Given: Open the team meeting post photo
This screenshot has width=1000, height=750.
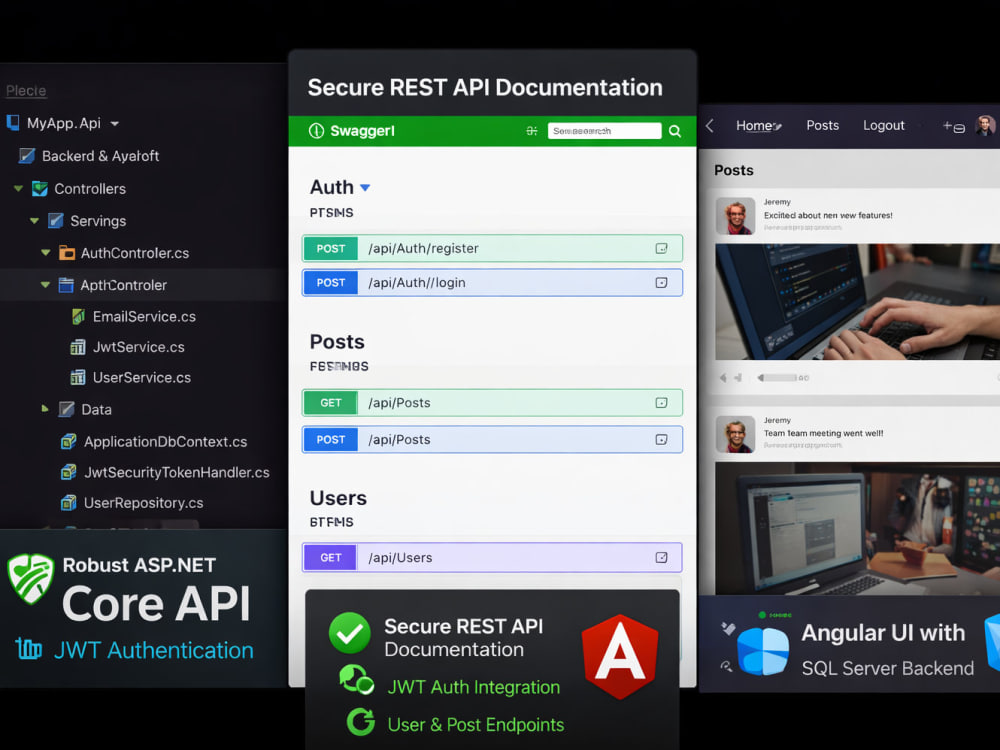Looking at the screenshot, I should tap(857, 529).
